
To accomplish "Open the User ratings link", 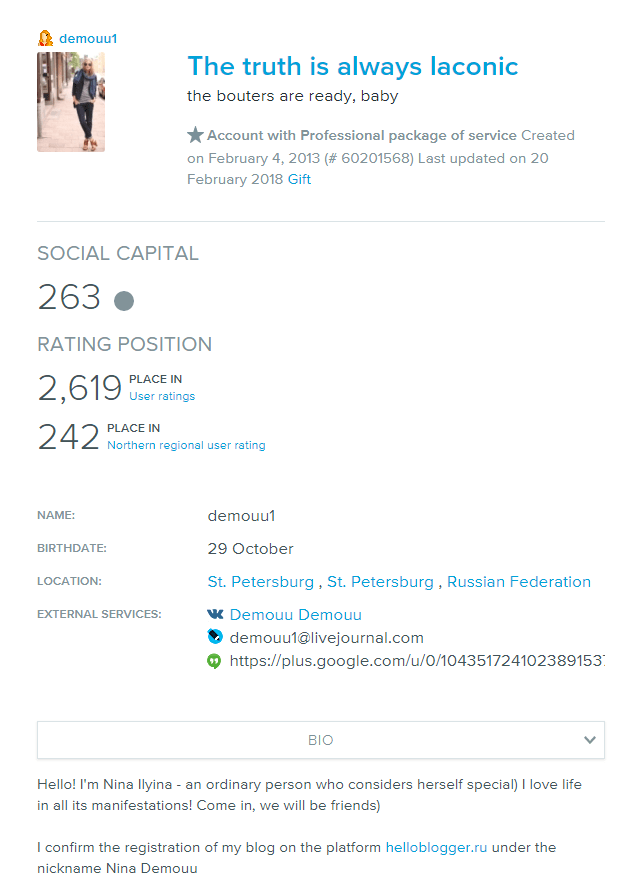I will click(x=162, y=396).
